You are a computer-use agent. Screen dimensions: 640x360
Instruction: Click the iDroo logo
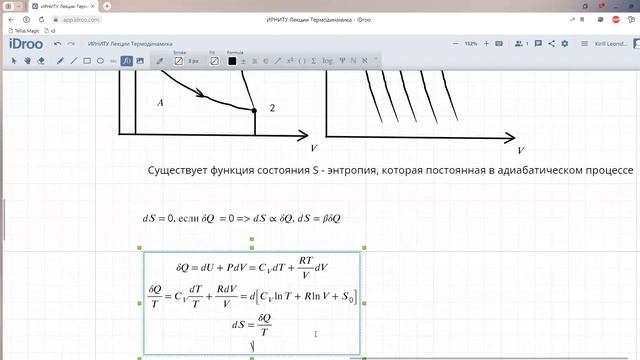pos(26,44)
